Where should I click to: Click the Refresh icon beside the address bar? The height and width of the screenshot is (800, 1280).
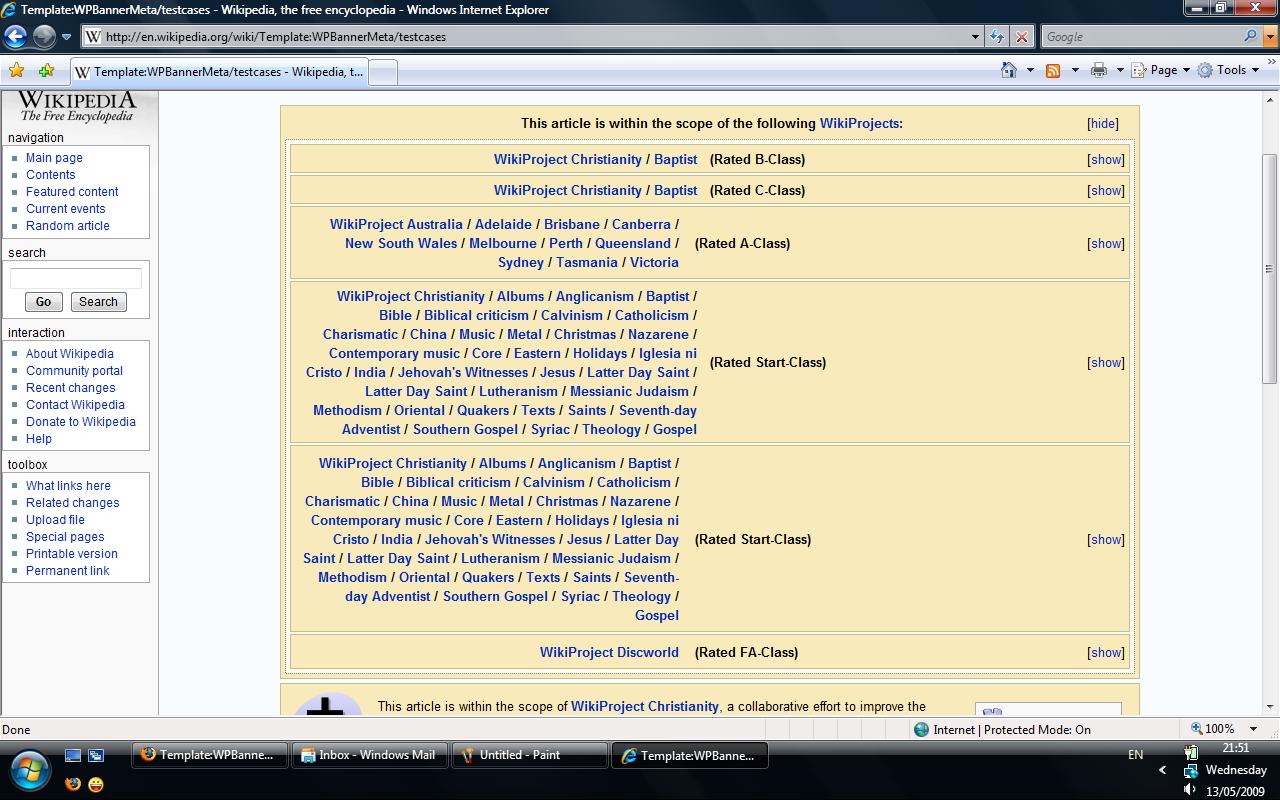(x=997, y=37)
